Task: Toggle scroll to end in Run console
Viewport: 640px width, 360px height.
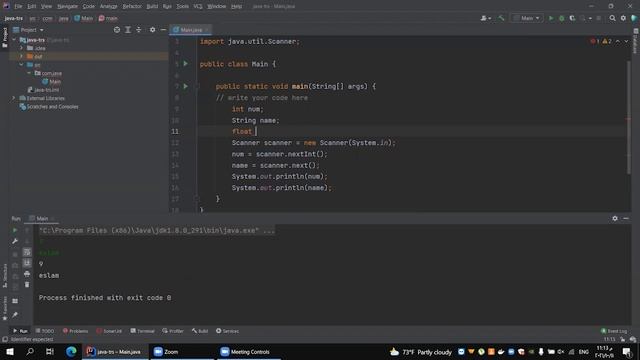Action: pyautogui.click(x=27, y=263)
